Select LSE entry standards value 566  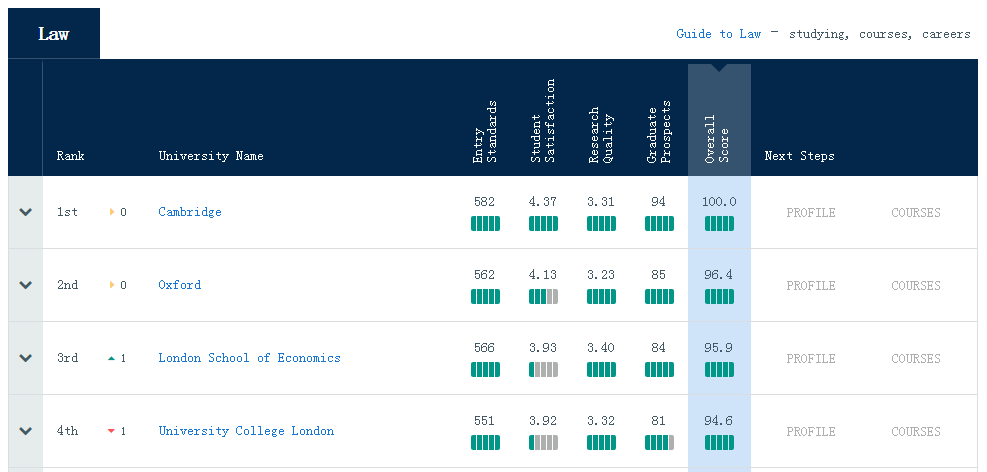tap(485, 348)
